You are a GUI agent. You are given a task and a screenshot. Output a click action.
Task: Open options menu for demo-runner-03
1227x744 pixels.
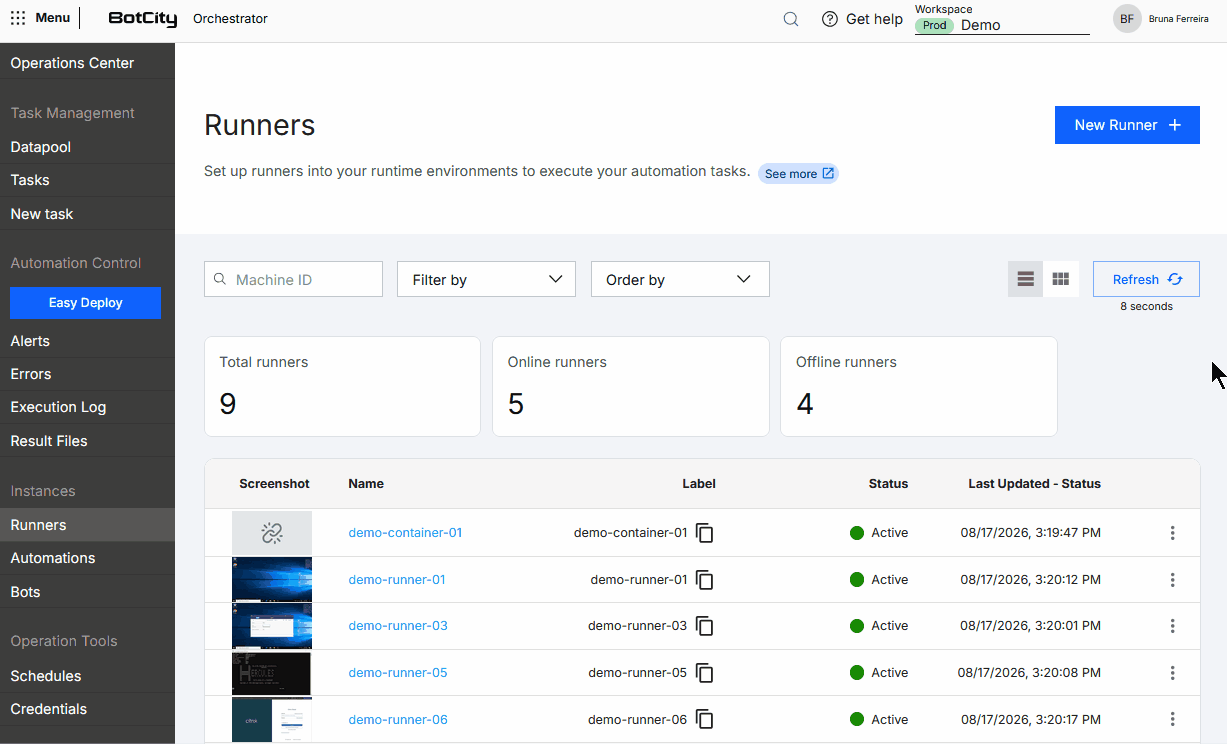click(1173, 626)
